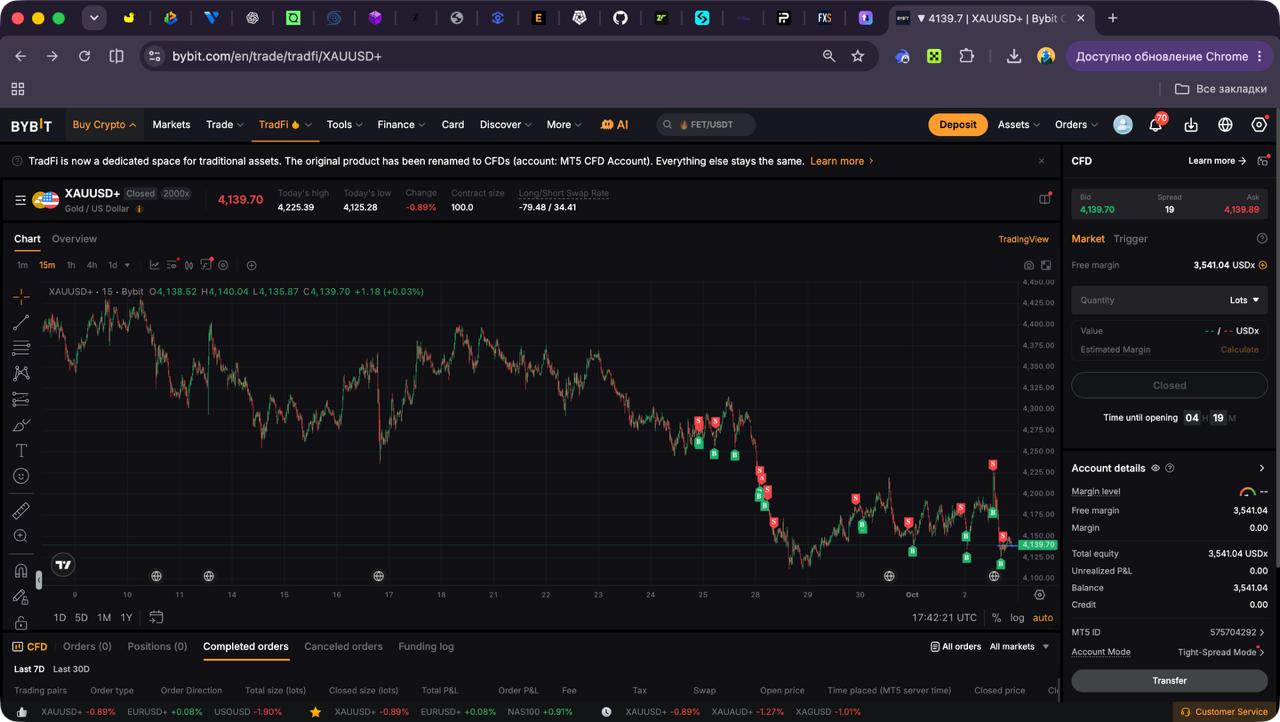The image size is (1280, 722).
Task: Take a chart snapshot with camera icon
Action: tap(1029, 265)
